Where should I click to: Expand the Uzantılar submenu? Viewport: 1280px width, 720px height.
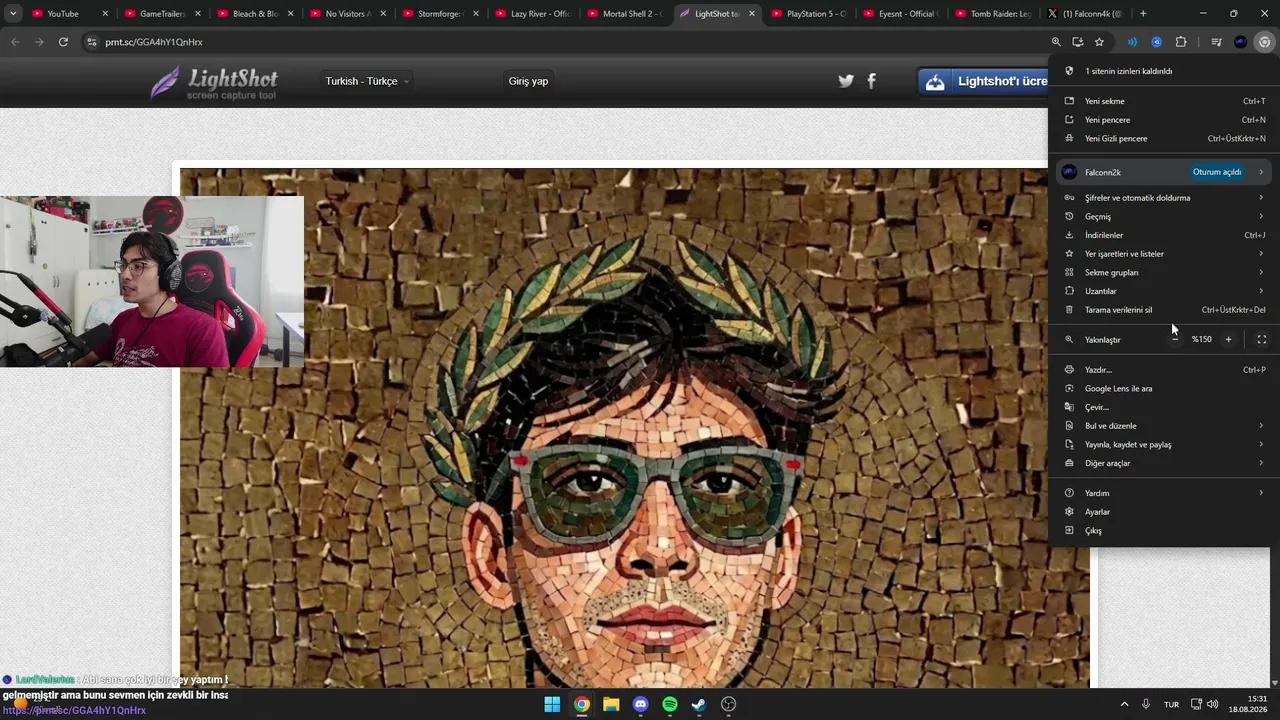click(x=1164, y=291)
